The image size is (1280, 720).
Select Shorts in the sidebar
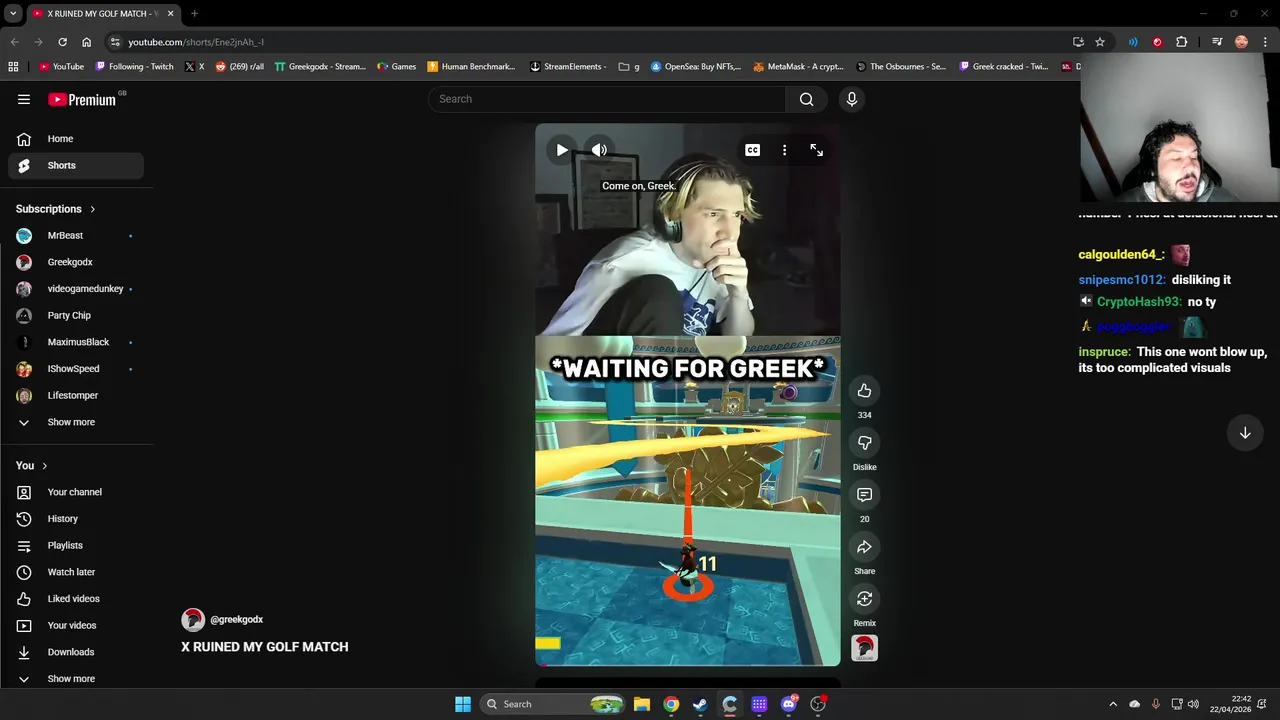pos(76,165)
